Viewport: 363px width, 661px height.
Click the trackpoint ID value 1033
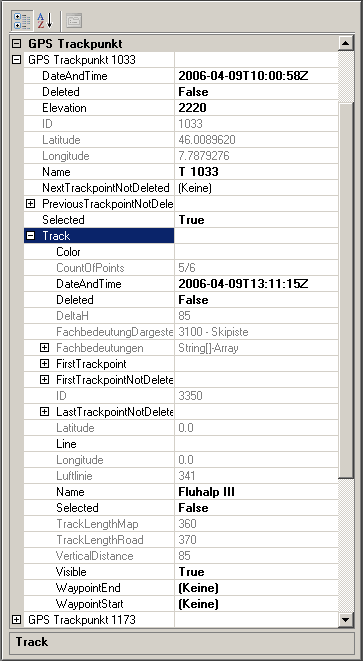pyautogui.click(x=190, y=124)
